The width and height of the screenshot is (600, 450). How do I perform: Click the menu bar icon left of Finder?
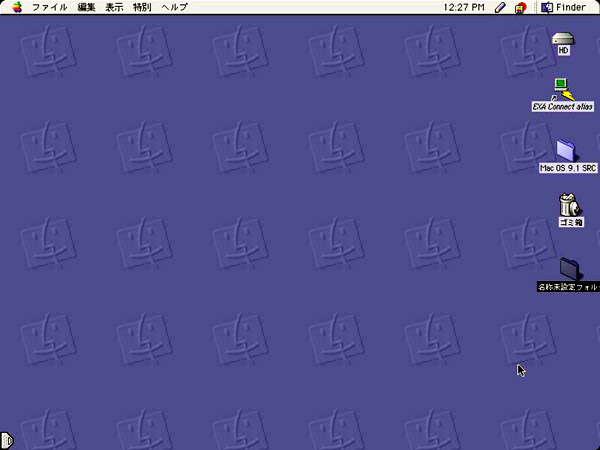520,7
